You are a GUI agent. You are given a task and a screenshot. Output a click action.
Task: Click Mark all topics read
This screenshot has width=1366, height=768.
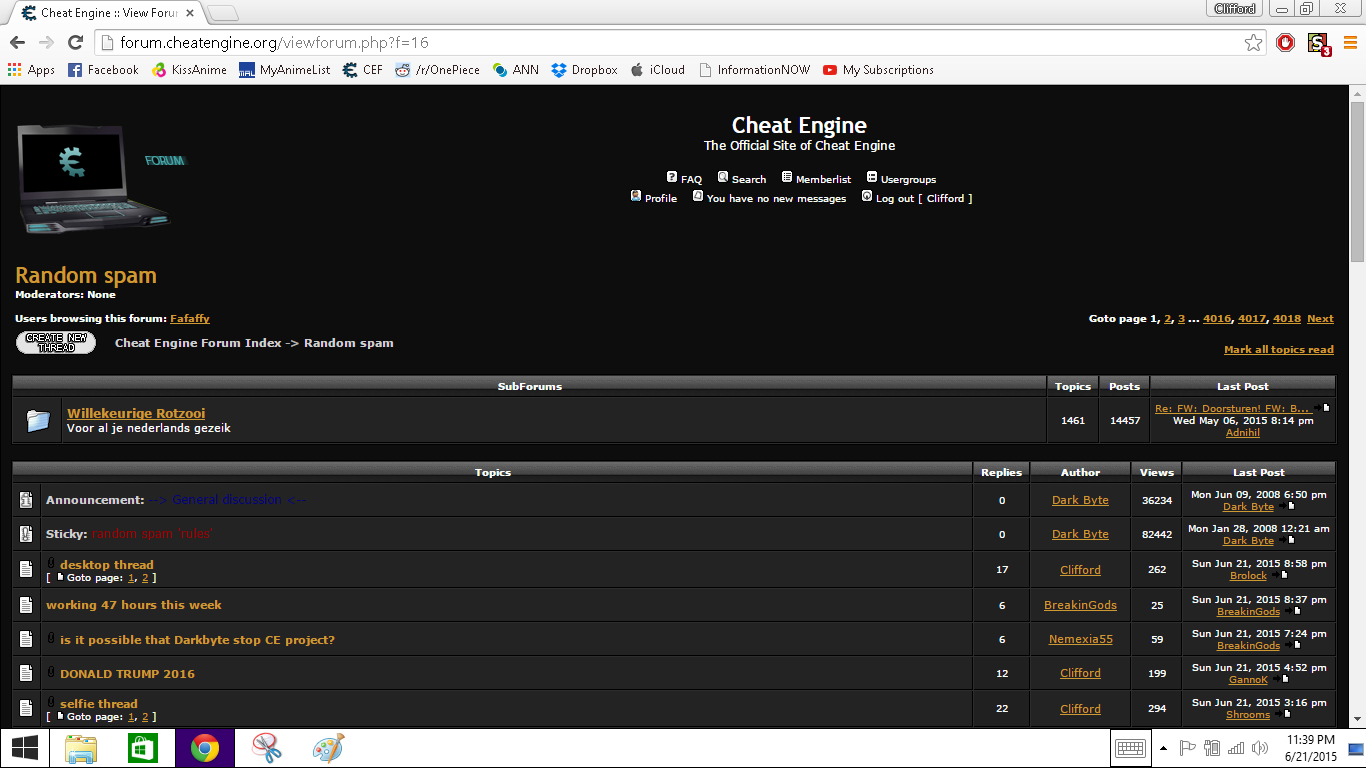(1279, 350)
